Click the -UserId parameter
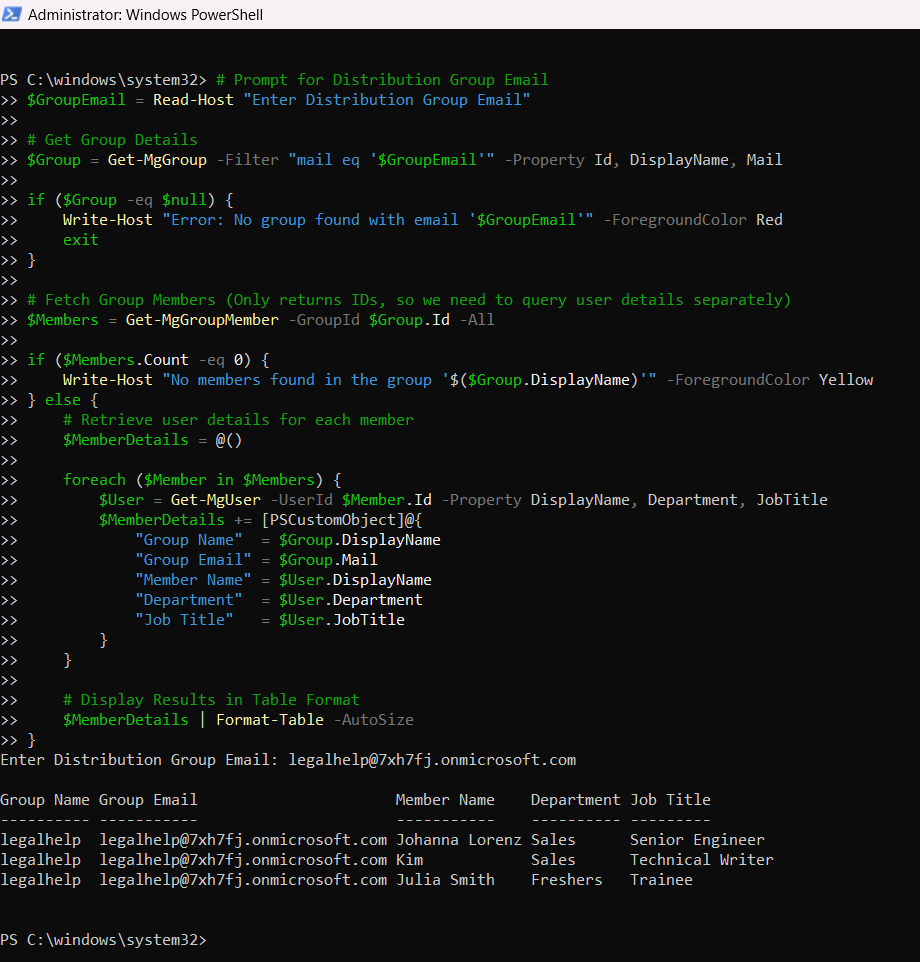 [301, 500]
